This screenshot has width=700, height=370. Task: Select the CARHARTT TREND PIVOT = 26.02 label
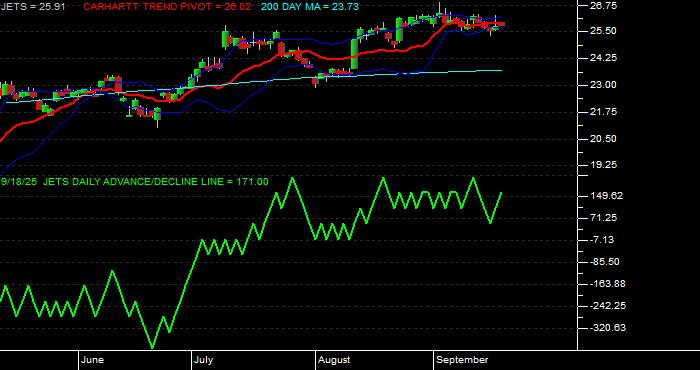pyautogui.click(x=167, y=7)
